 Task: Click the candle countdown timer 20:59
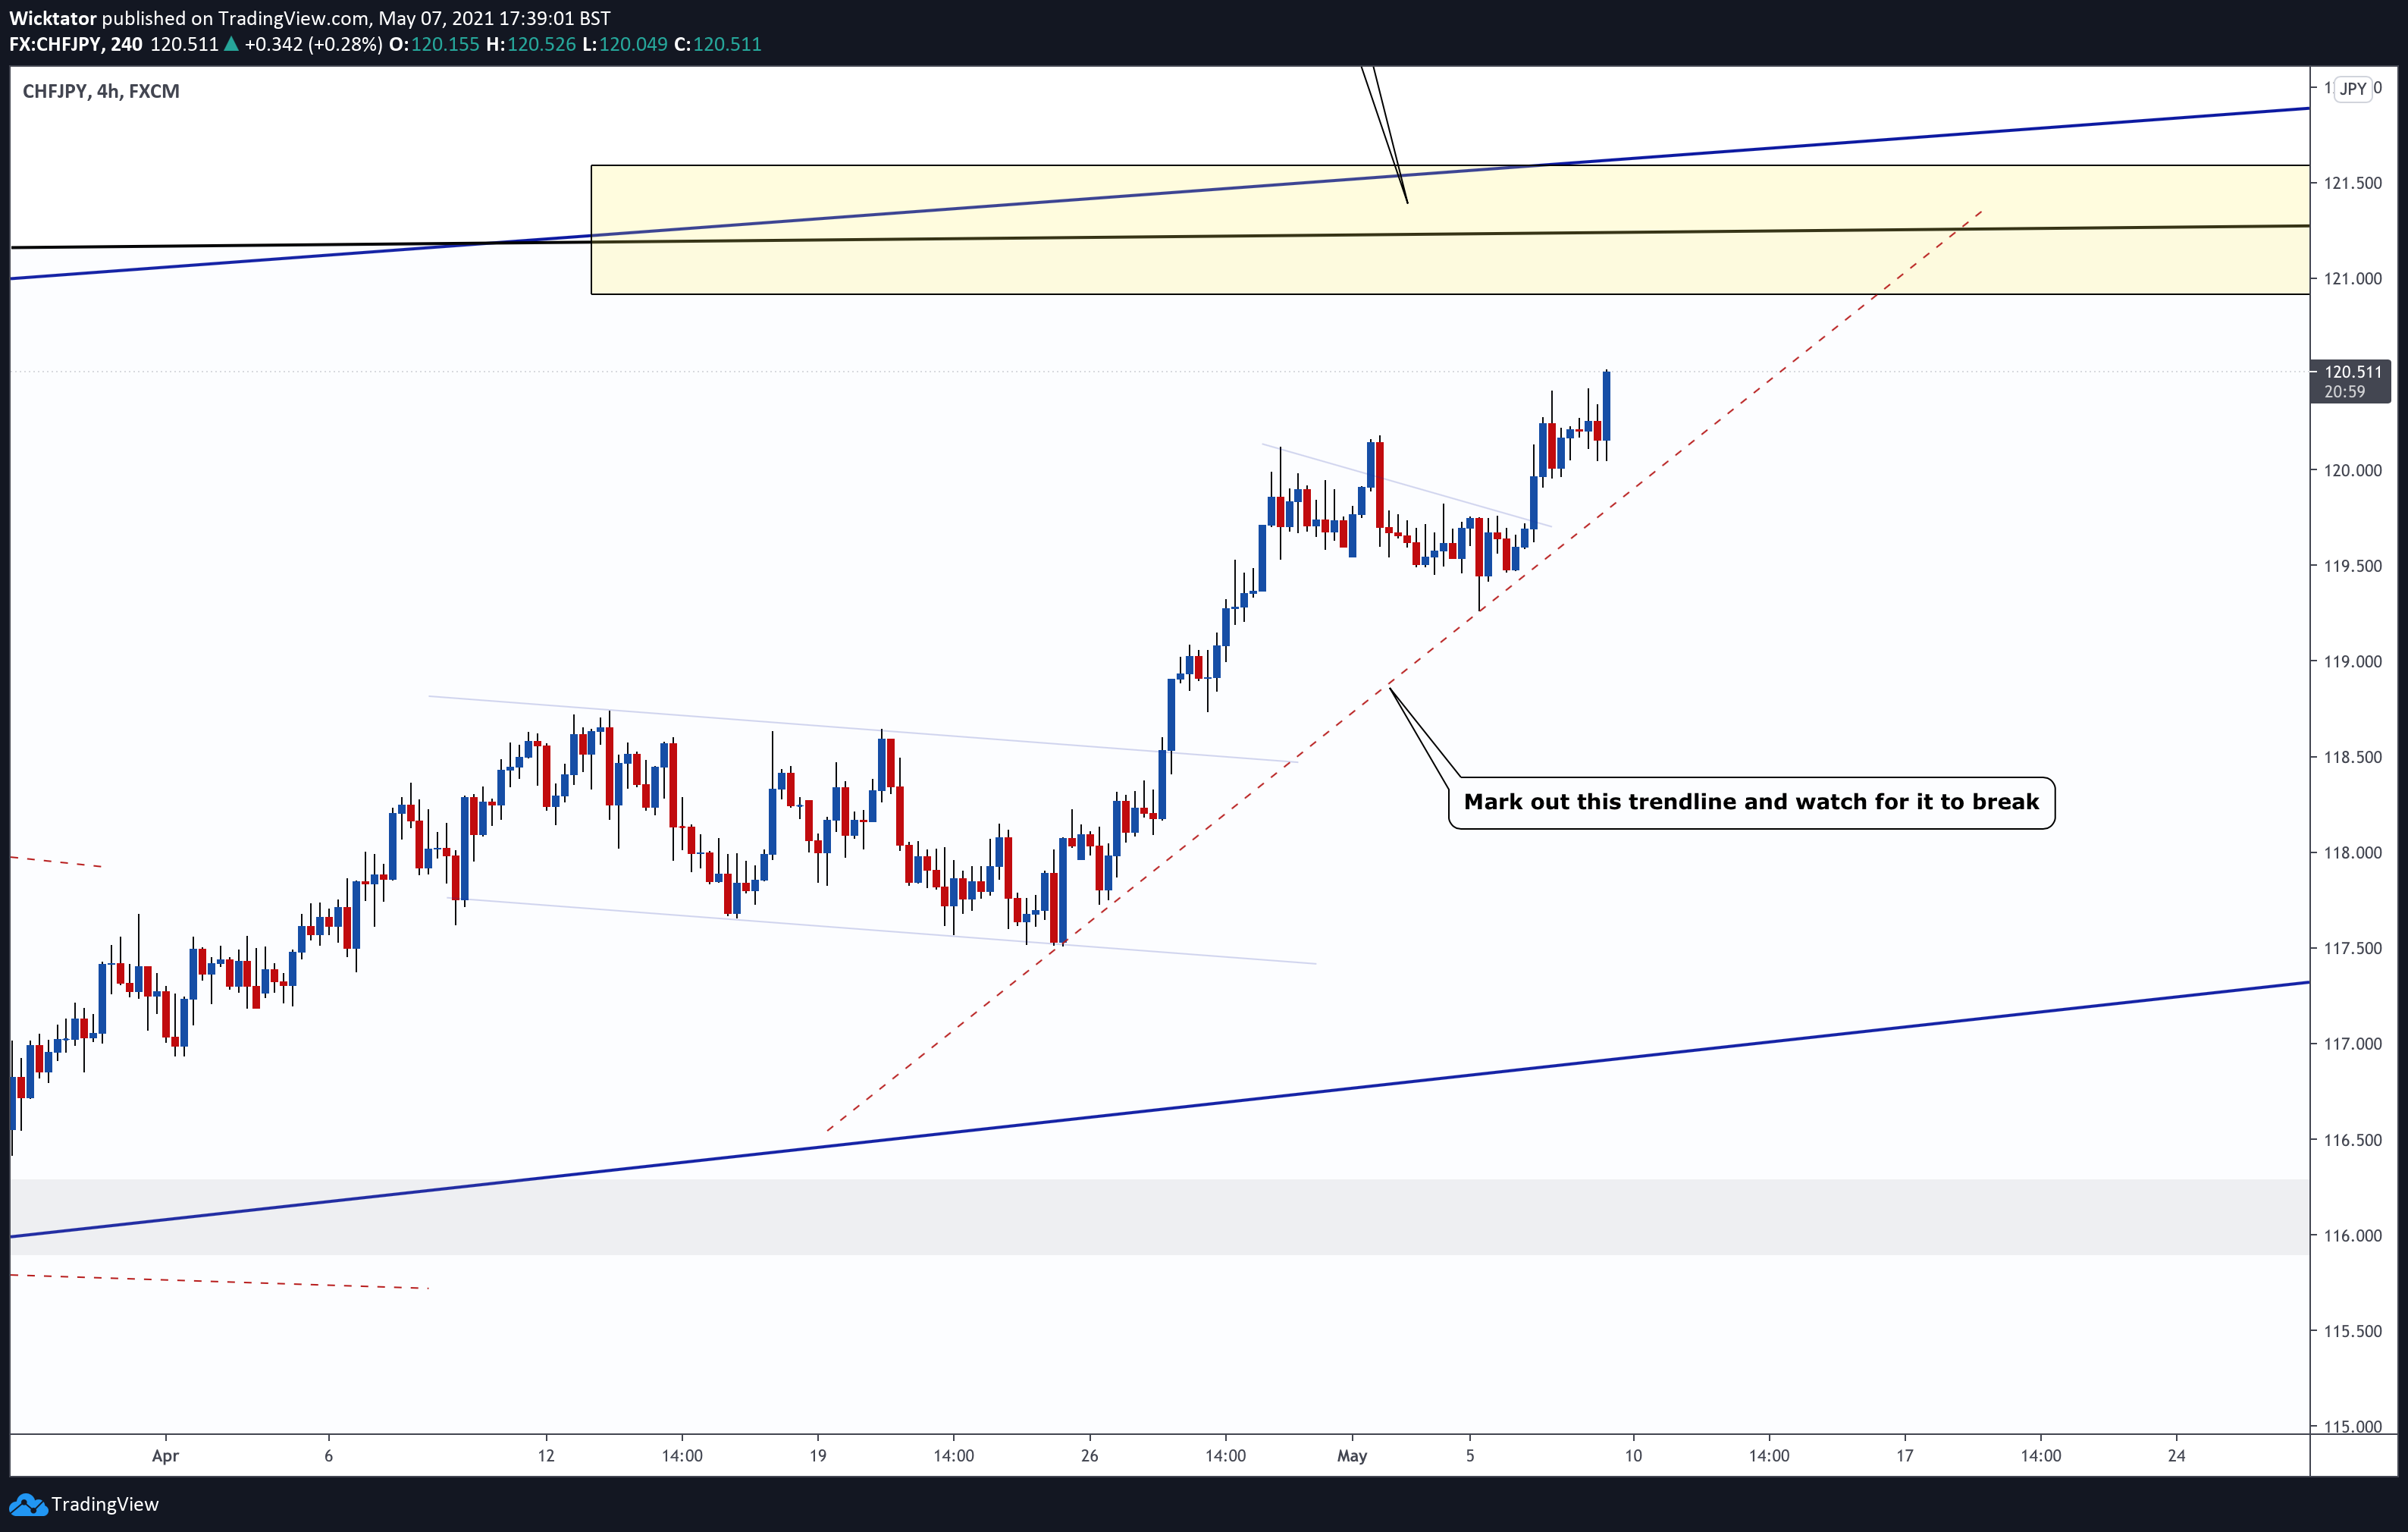(2344, 392)
